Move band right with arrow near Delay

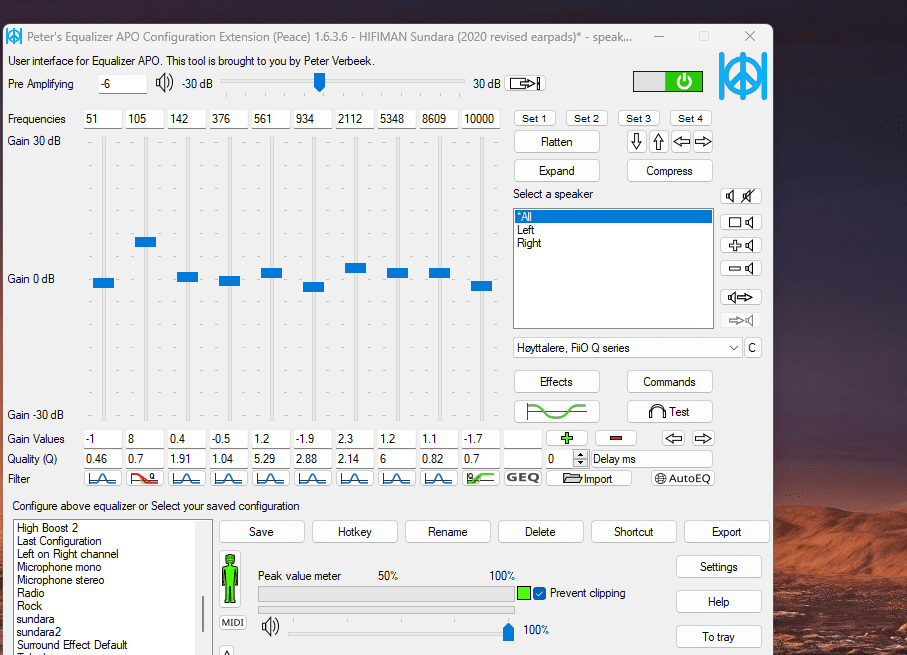pyautogui.click(x=703, y=438)
